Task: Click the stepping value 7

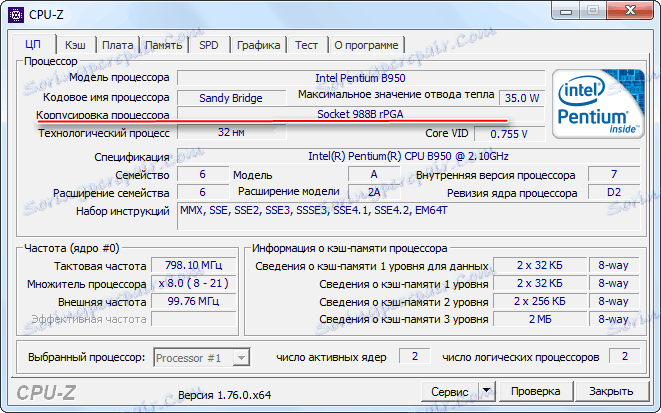Action: pyautogui.click(x=614, y=174)
